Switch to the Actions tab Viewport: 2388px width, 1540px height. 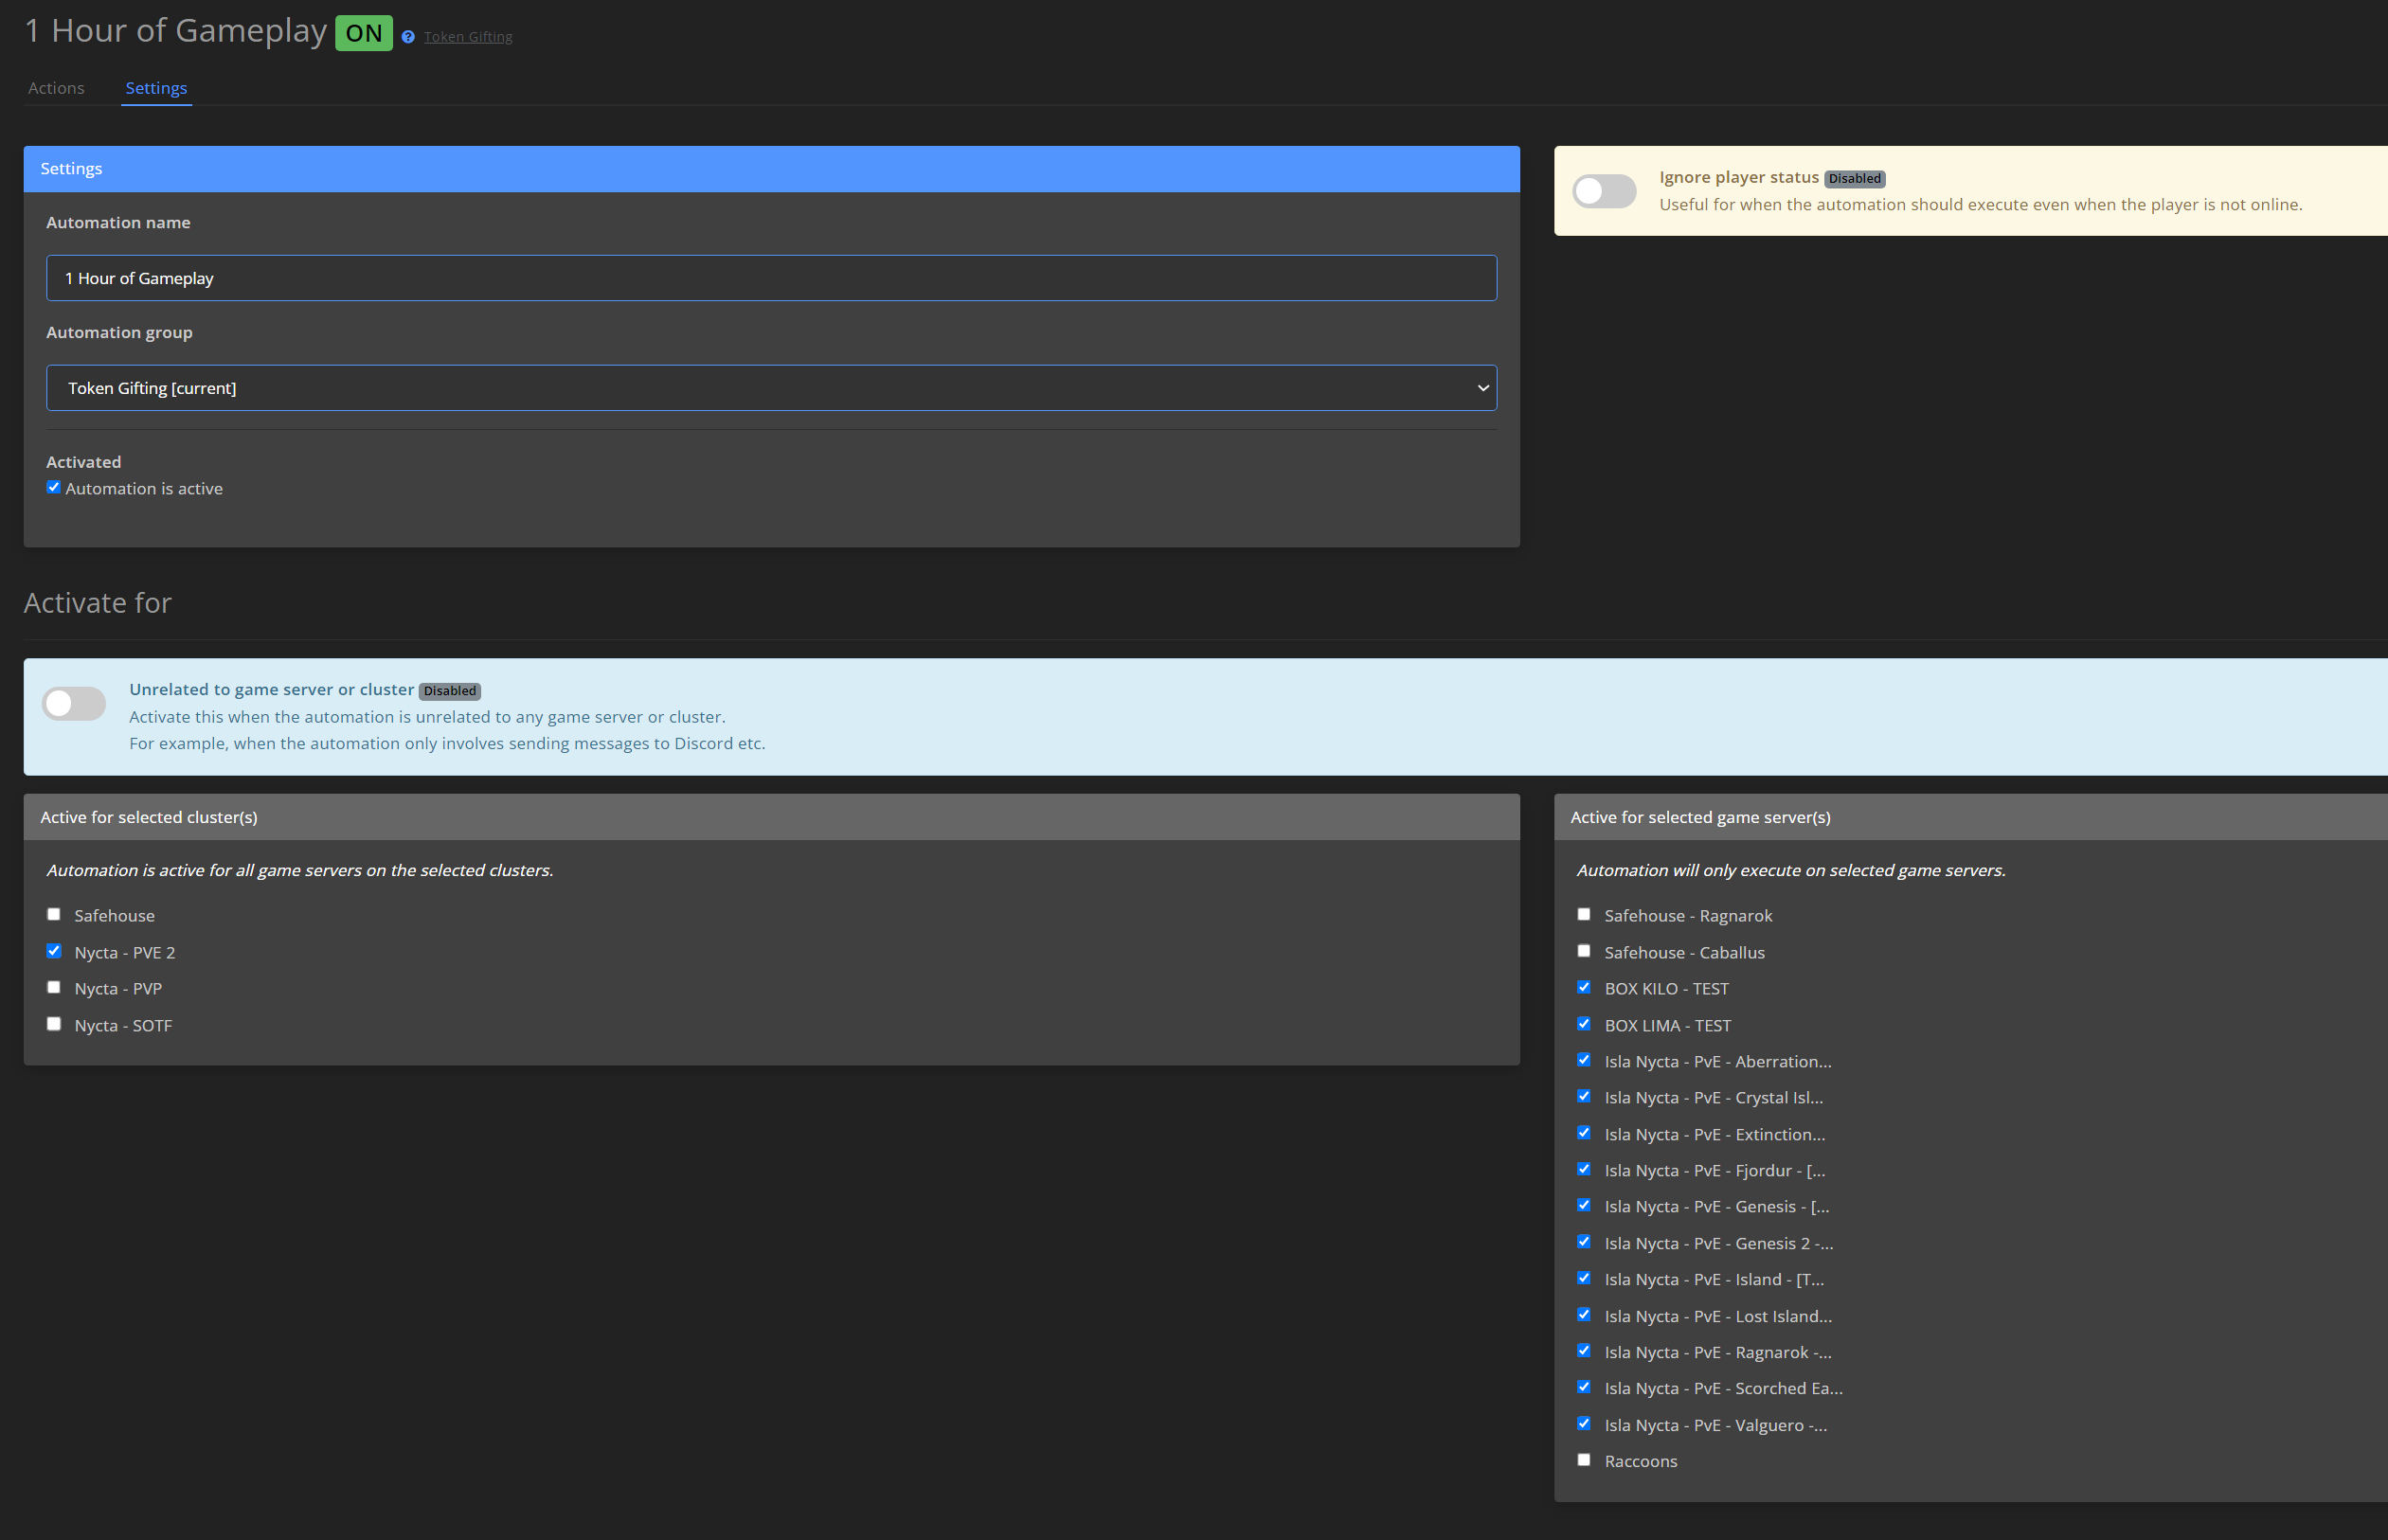click(56, 88)
